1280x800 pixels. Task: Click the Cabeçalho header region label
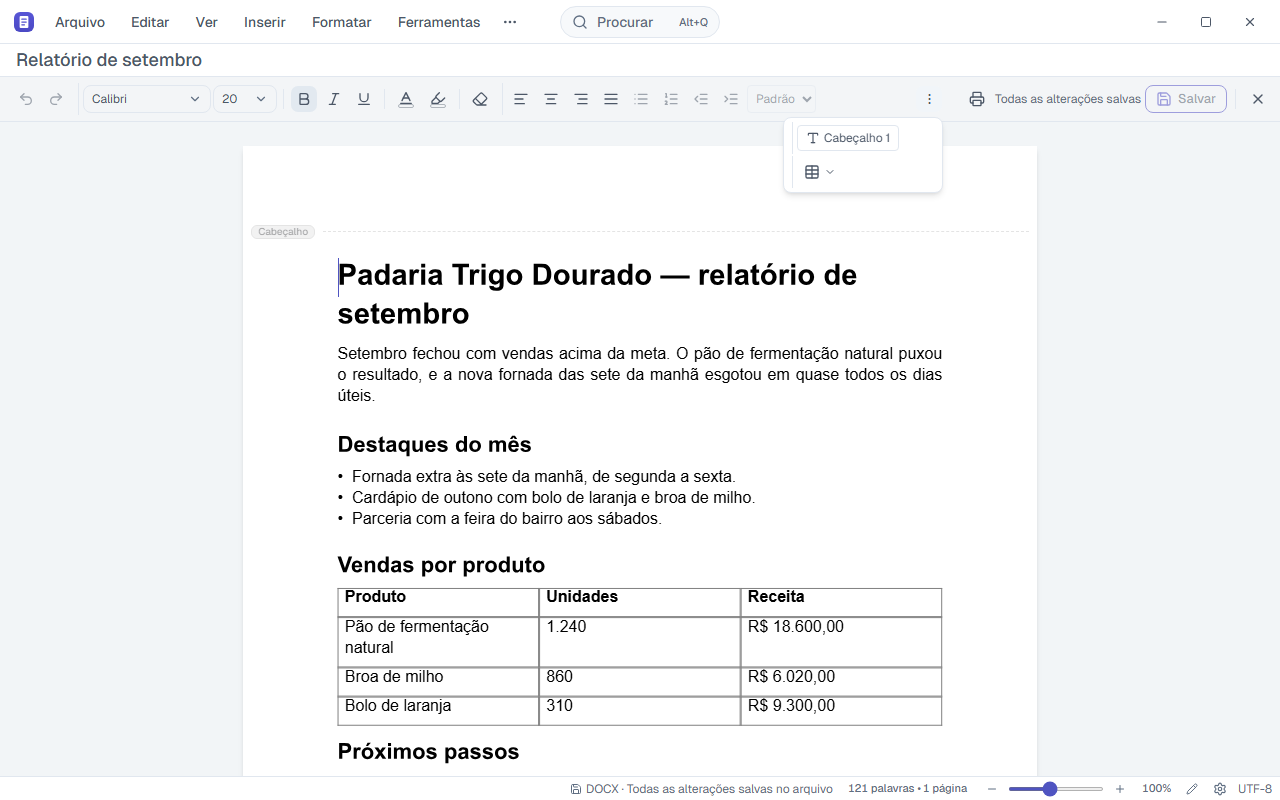tap(283, 232)
